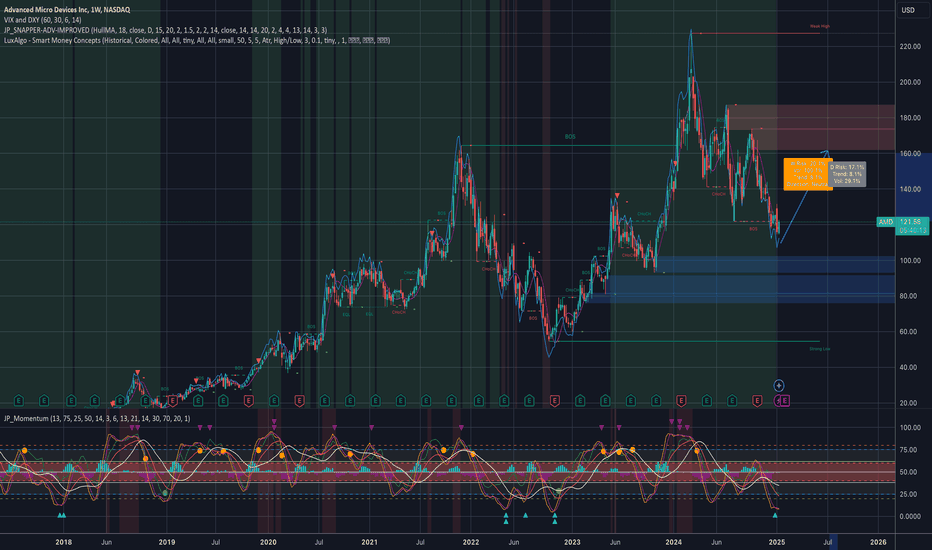Click the 80.00 price axis label
The image size is (932, 550).
click(x=910, y=296)
